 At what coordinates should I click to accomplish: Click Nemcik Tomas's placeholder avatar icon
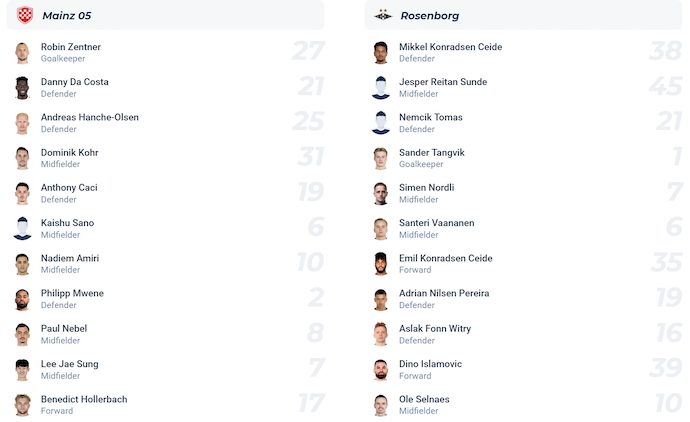[x=380, y=123]
